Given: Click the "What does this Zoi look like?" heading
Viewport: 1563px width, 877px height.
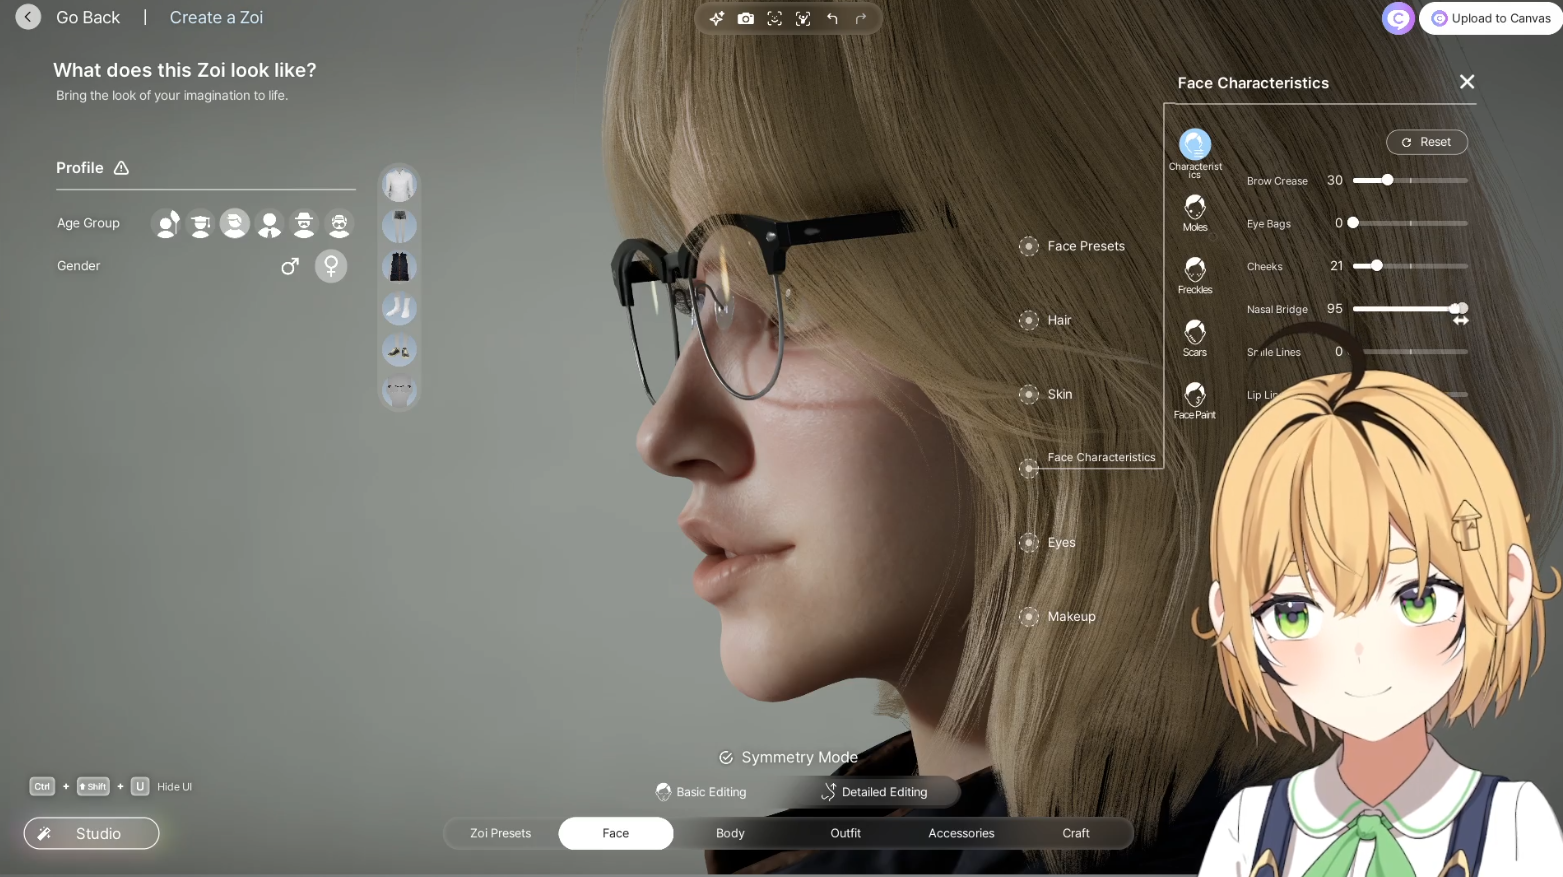Looking at the screenshot, I should pyautogui.click(x=185, y=70).
